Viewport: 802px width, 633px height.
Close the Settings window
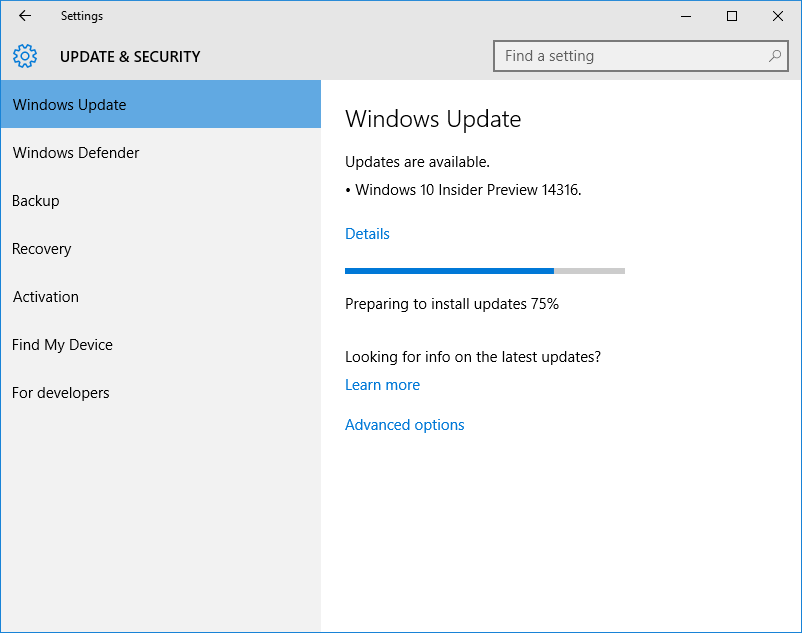click(778, 16)
